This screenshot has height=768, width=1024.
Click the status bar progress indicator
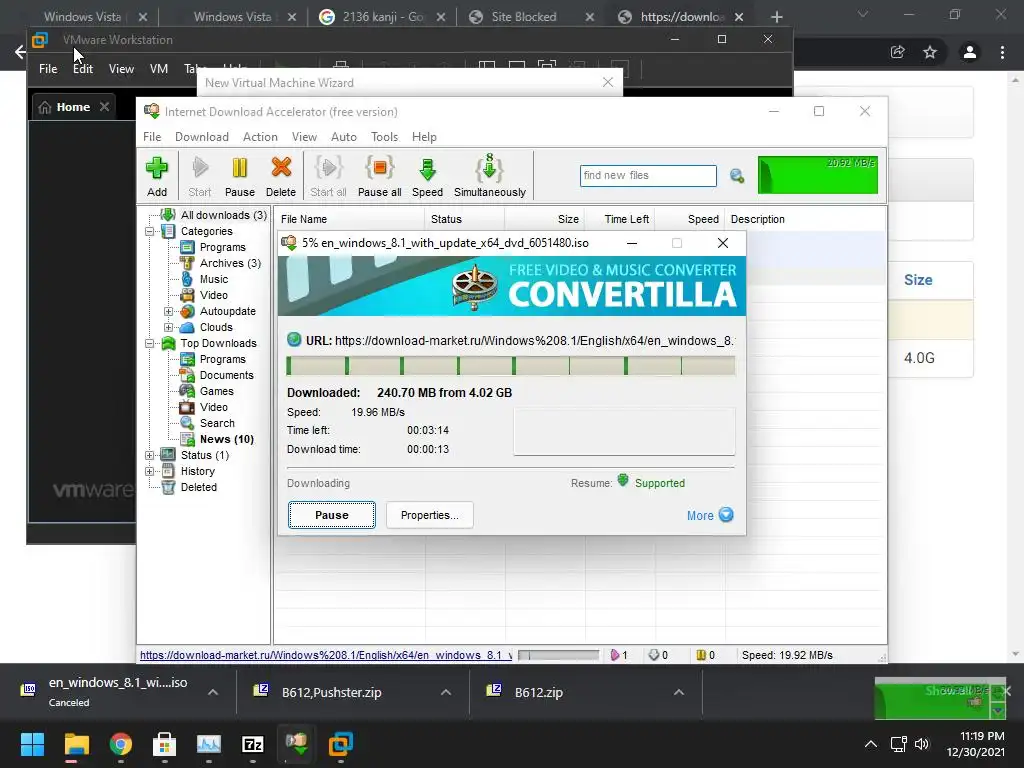click(x=558, y=655)
